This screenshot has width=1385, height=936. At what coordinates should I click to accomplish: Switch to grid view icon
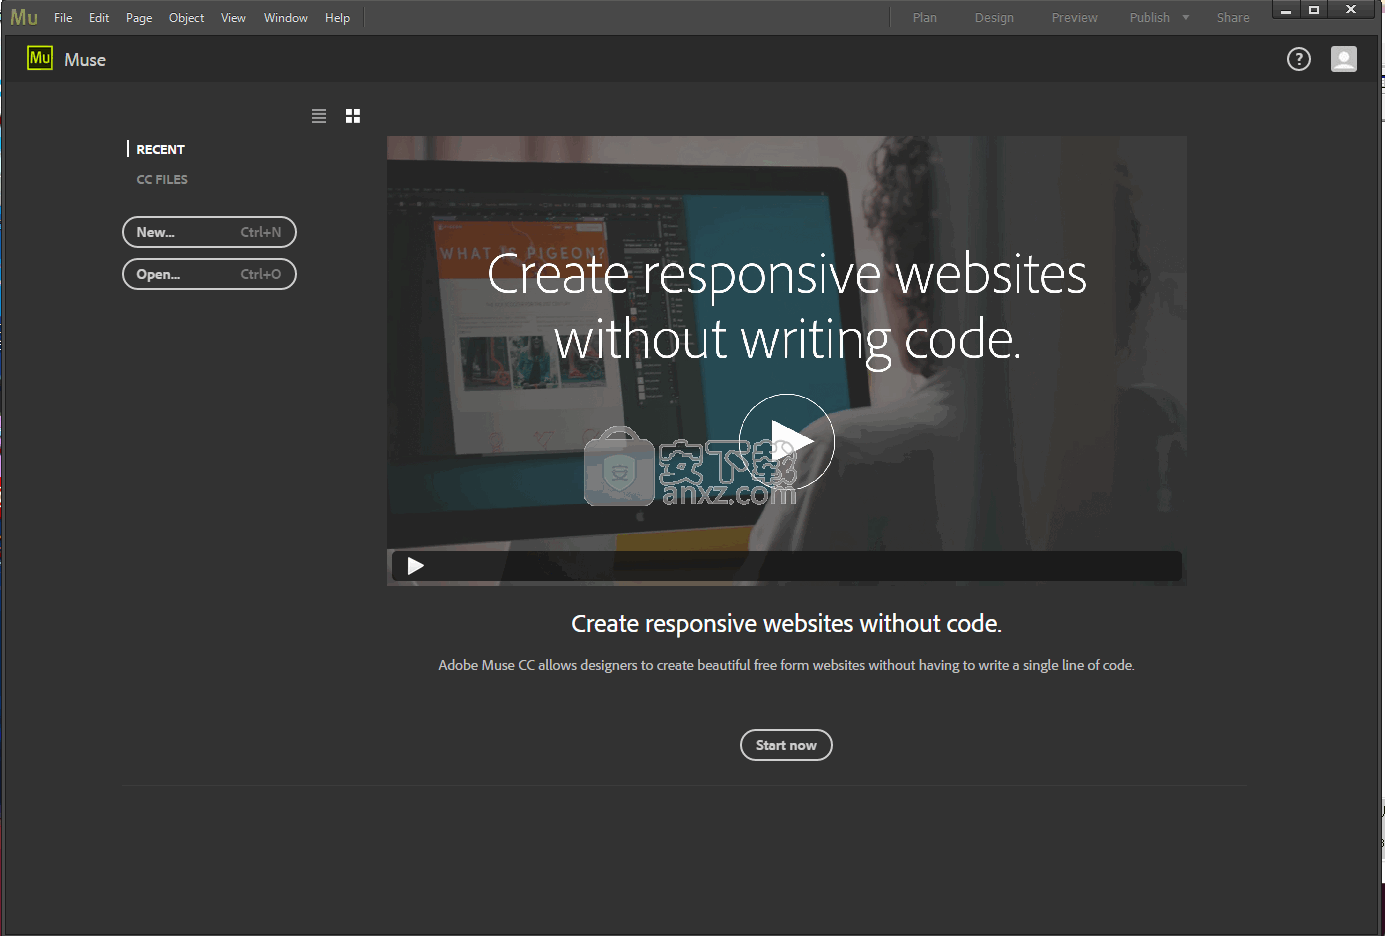[353, 116]
